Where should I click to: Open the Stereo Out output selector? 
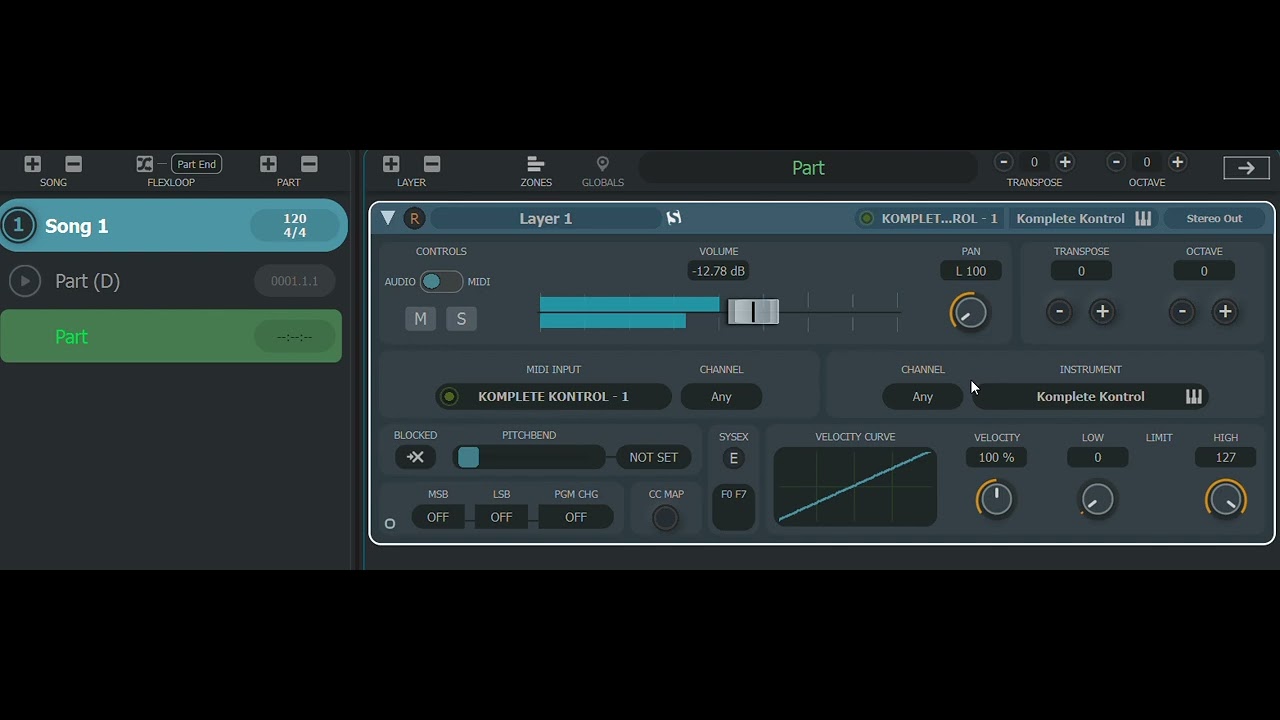pyautogui.click(x=1214, y=218)
